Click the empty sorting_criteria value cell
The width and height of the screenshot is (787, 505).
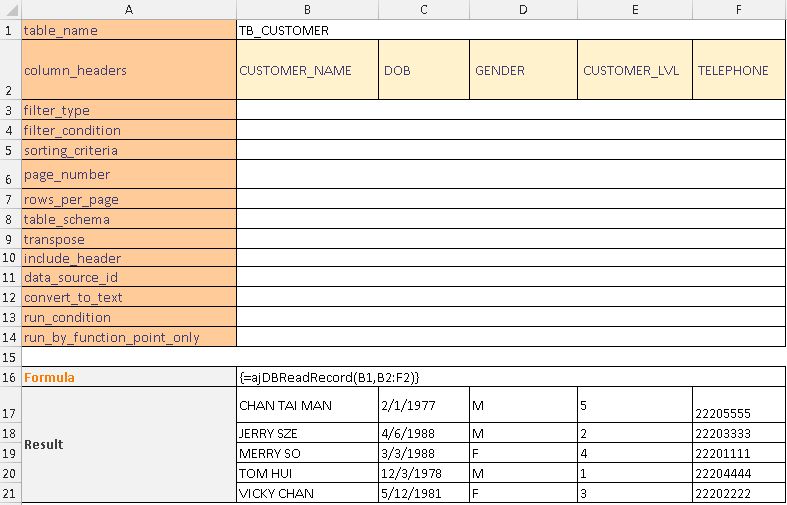[510, 150]
